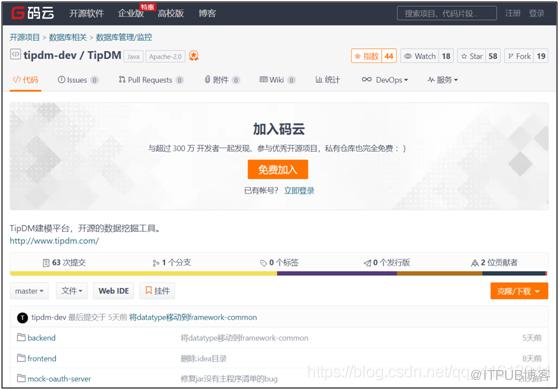View the 0 个发行版 releases
Image resolution: width=560 pixels, height=390 pixels.
[386, 263]
